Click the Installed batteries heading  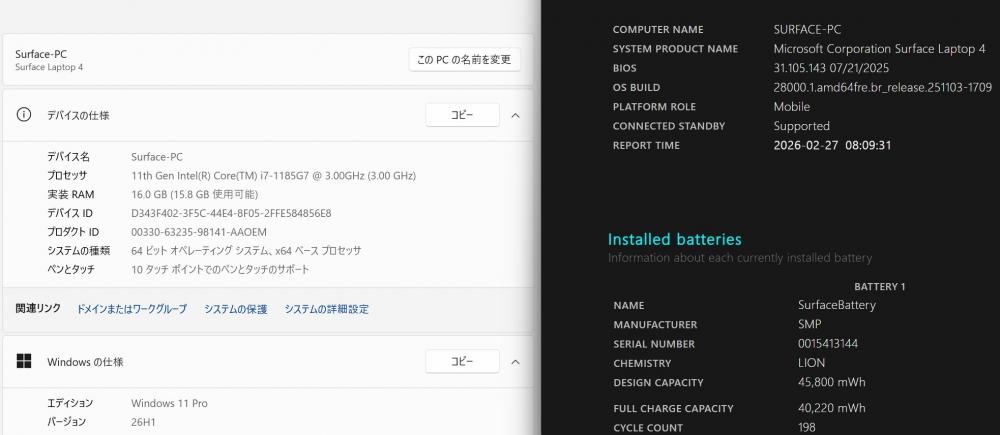[675, 239]
